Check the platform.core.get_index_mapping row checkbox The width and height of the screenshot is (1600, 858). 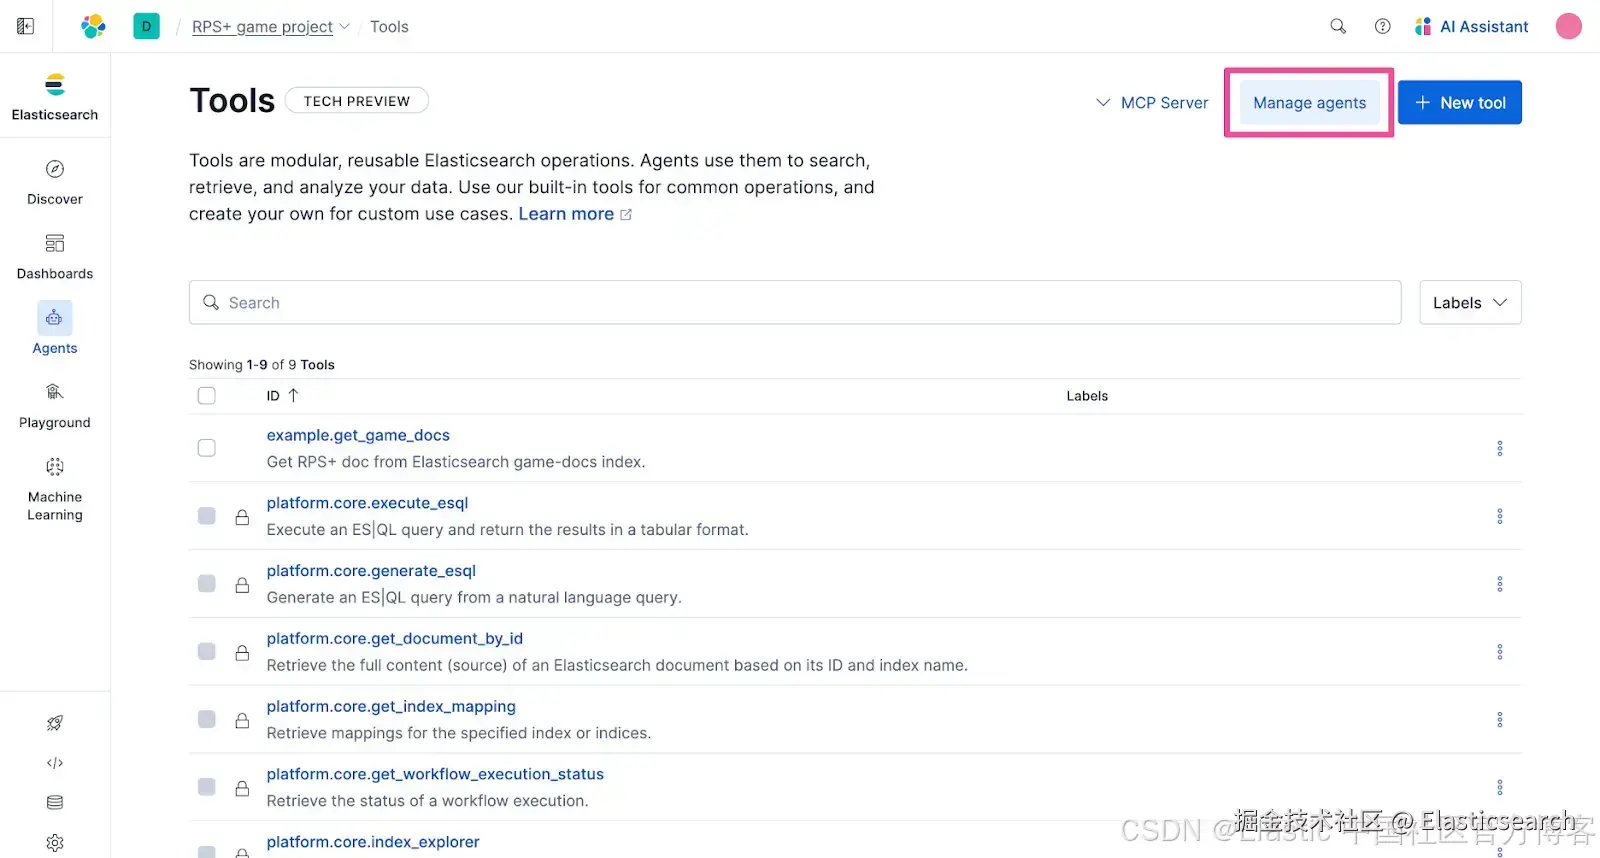[x=207, y=719]
